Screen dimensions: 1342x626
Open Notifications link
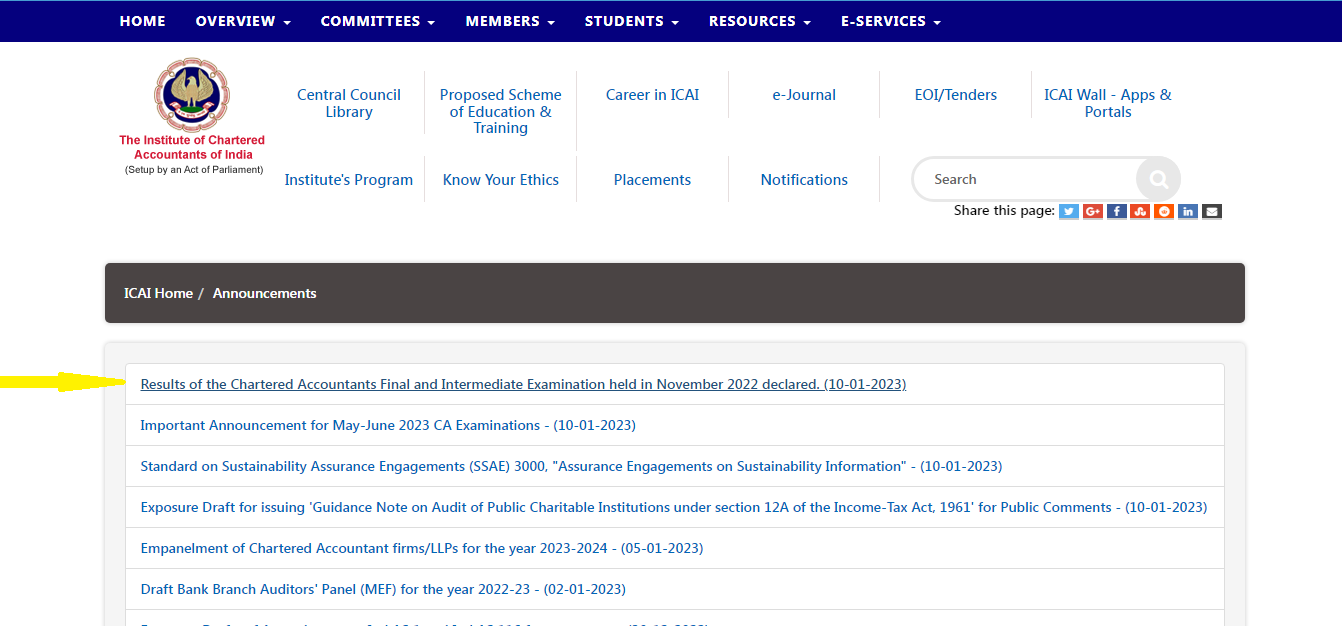click(804, 180)
